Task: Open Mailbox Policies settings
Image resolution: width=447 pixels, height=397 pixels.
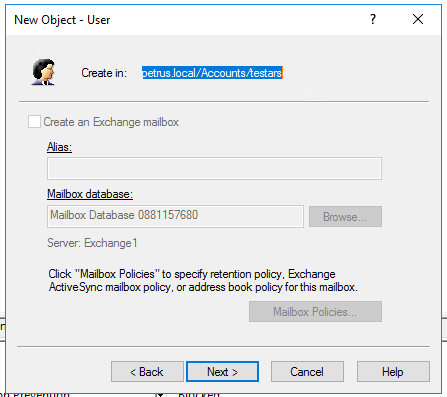Action: click(x=315, y=312)
